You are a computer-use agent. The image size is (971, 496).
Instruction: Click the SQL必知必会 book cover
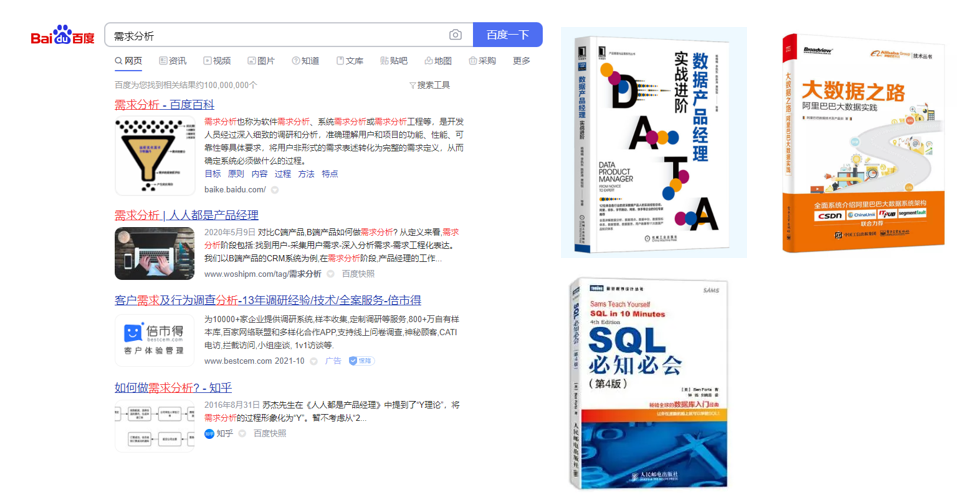click(648, 384)
